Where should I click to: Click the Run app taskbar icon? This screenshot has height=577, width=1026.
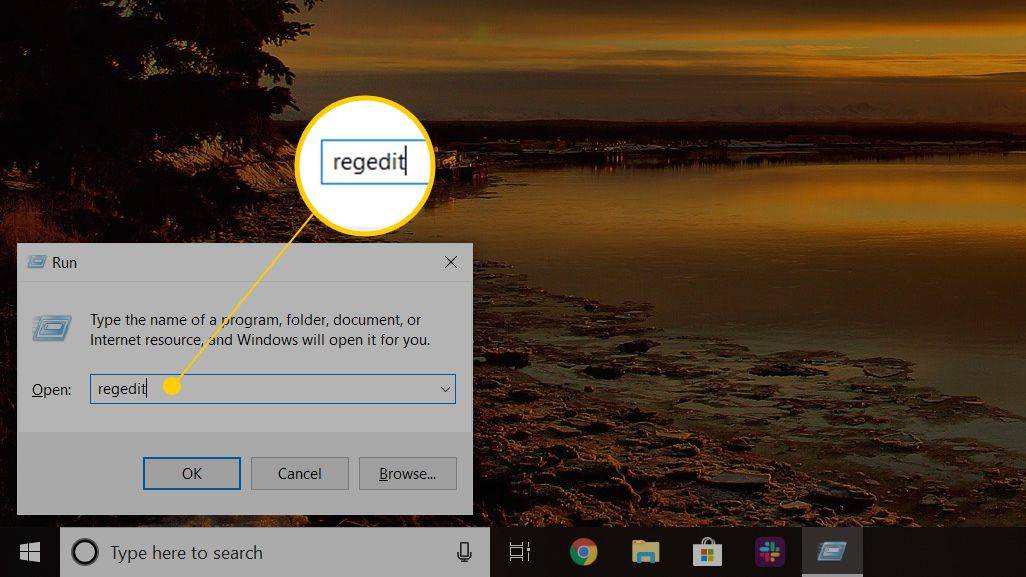(x=832, y=552)
